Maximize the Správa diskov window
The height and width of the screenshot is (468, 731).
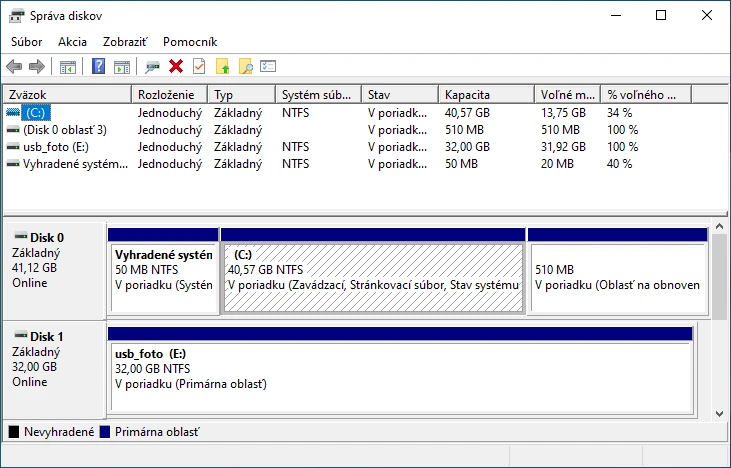tap(661, 15)
